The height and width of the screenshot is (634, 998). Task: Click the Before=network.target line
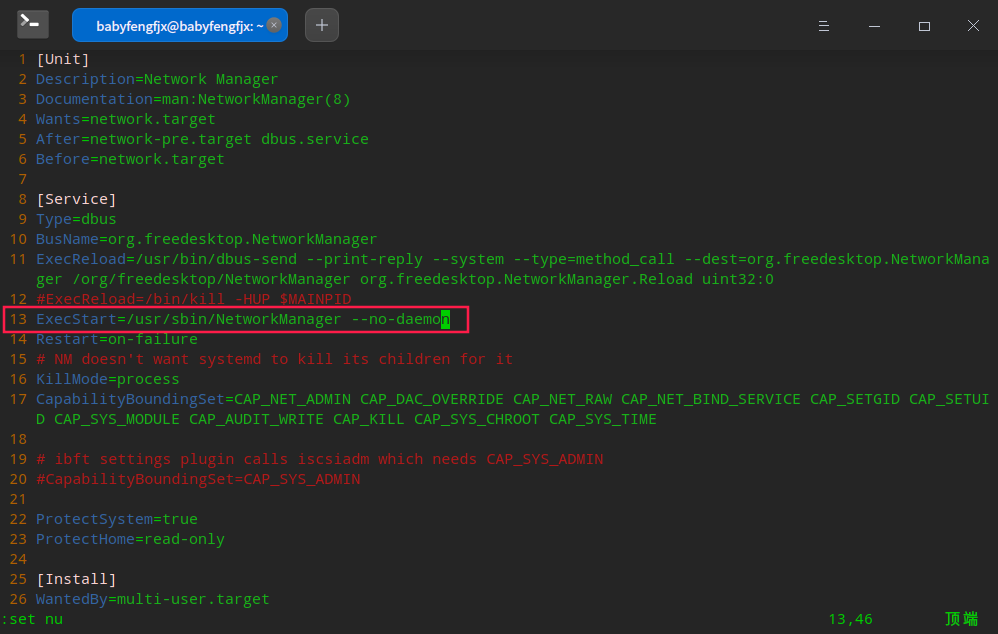point(130,159)
